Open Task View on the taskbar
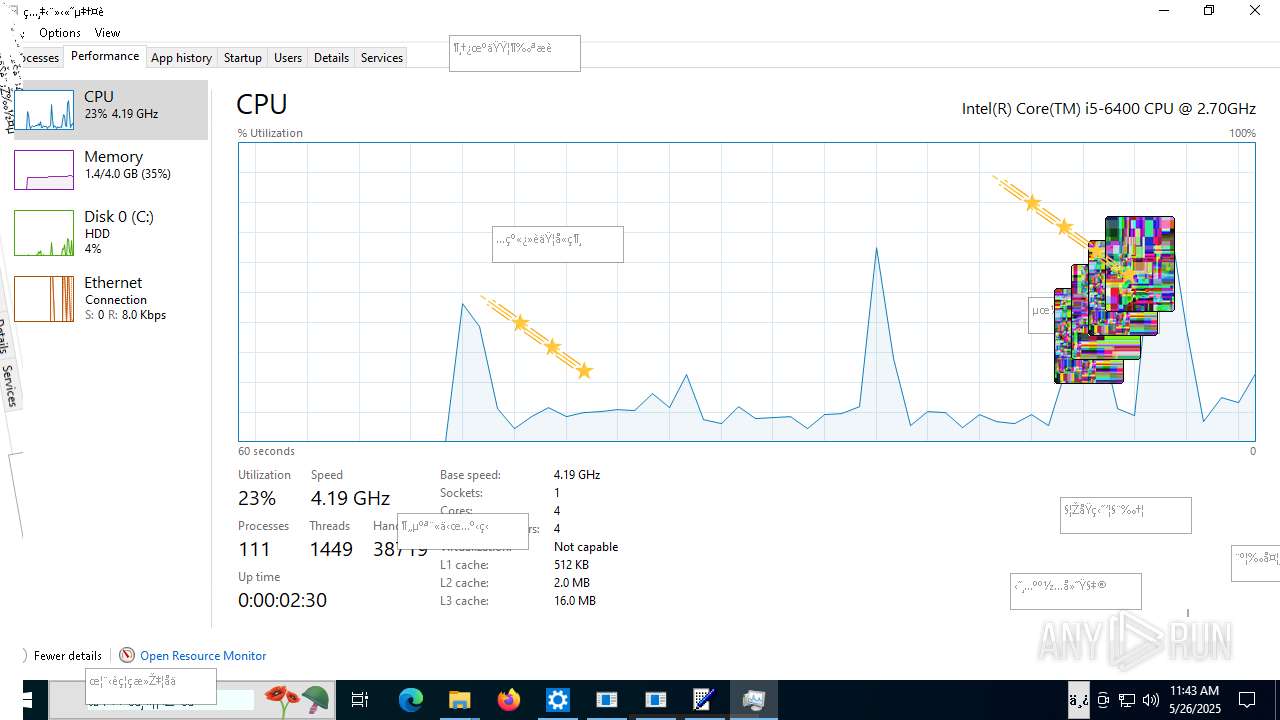The width and height of the screenshot is (1280, 720). [360, 700]
